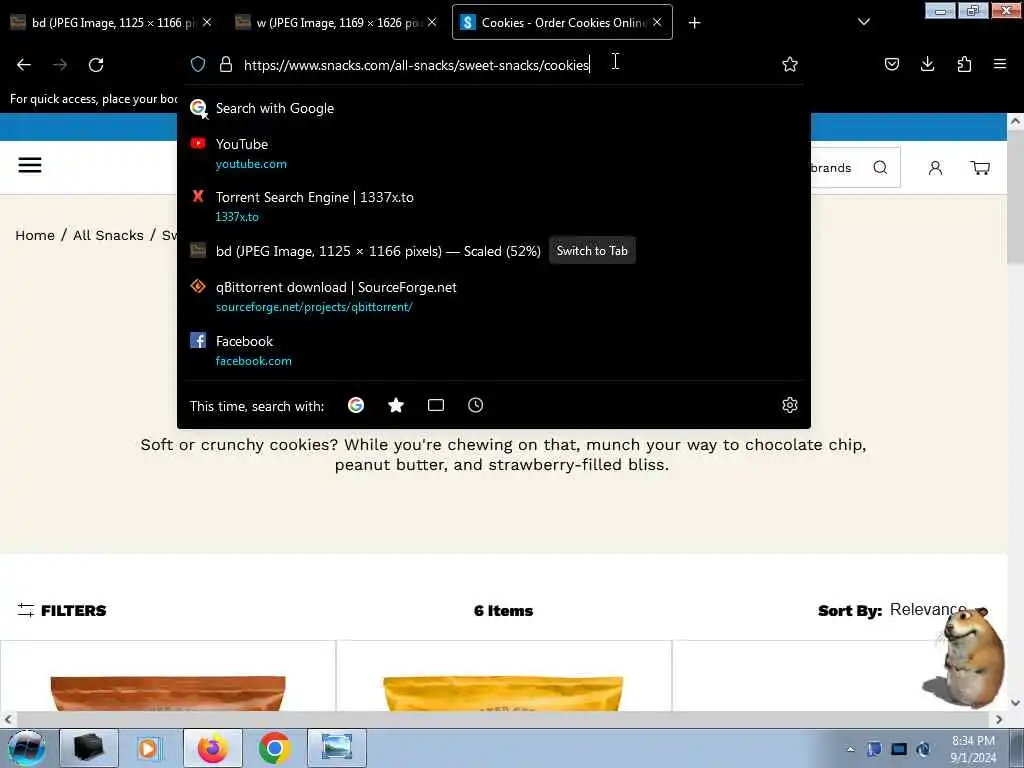1024x768 pixels.
Task: Switch to bd JPEG Image tab
Action: click(x=111, y=22)
